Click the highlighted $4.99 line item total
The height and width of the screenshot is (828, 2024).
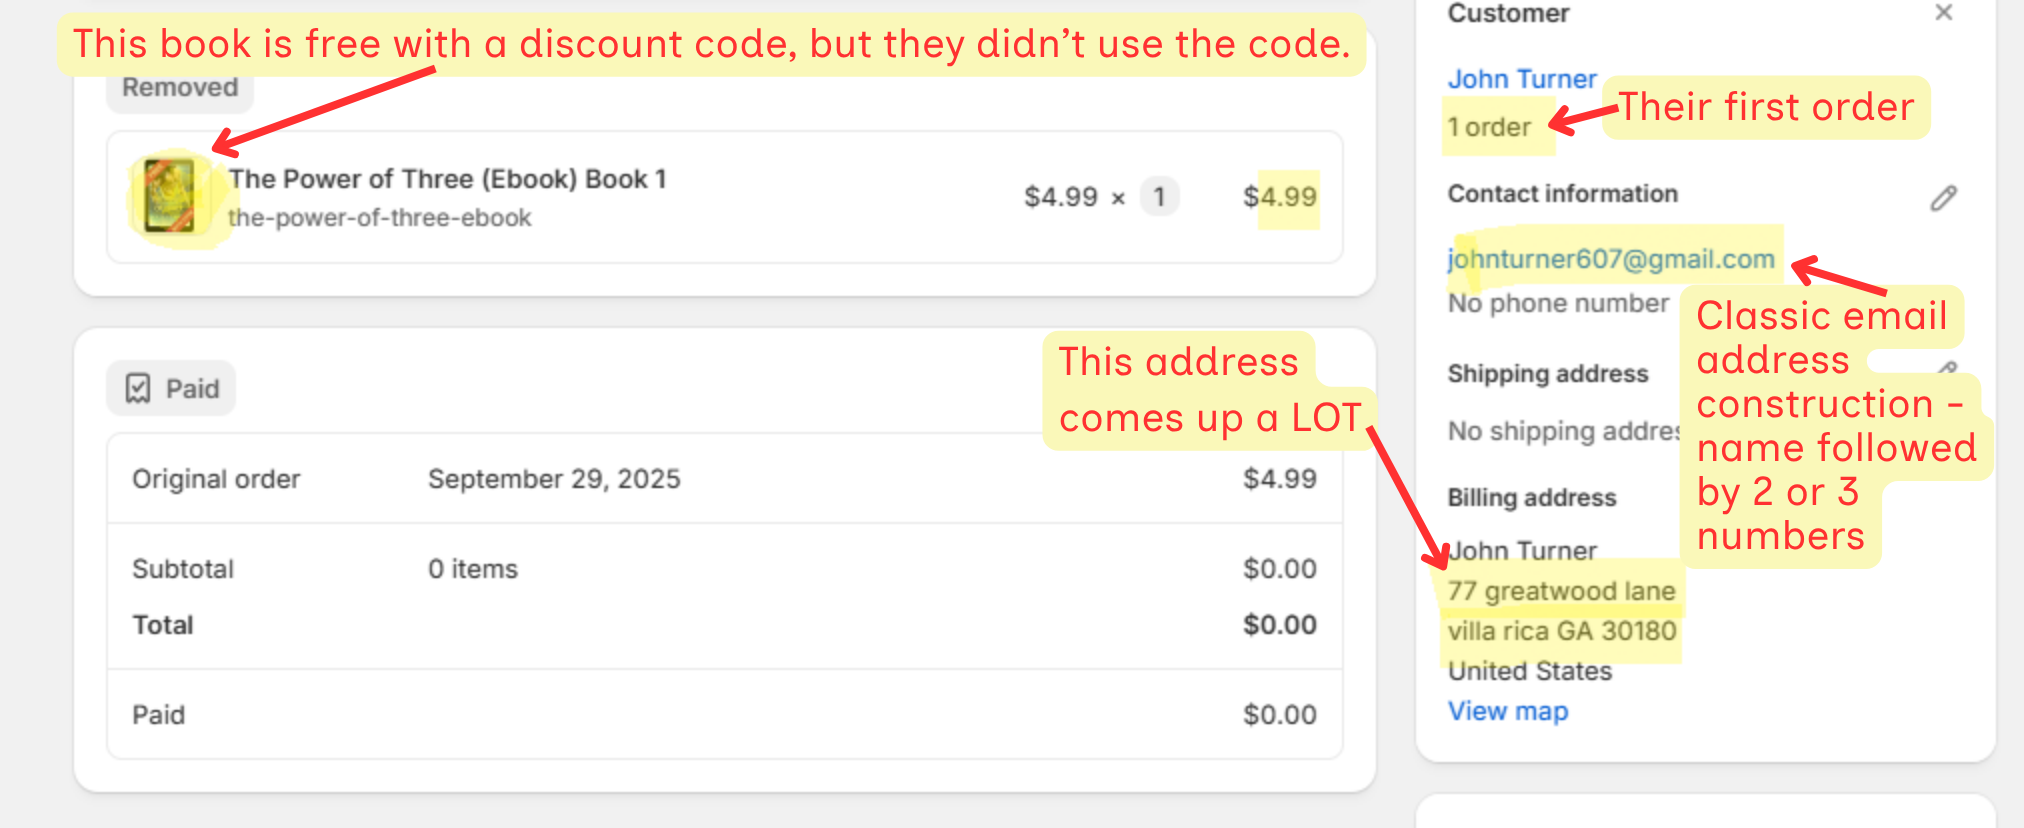point(1280,196)
